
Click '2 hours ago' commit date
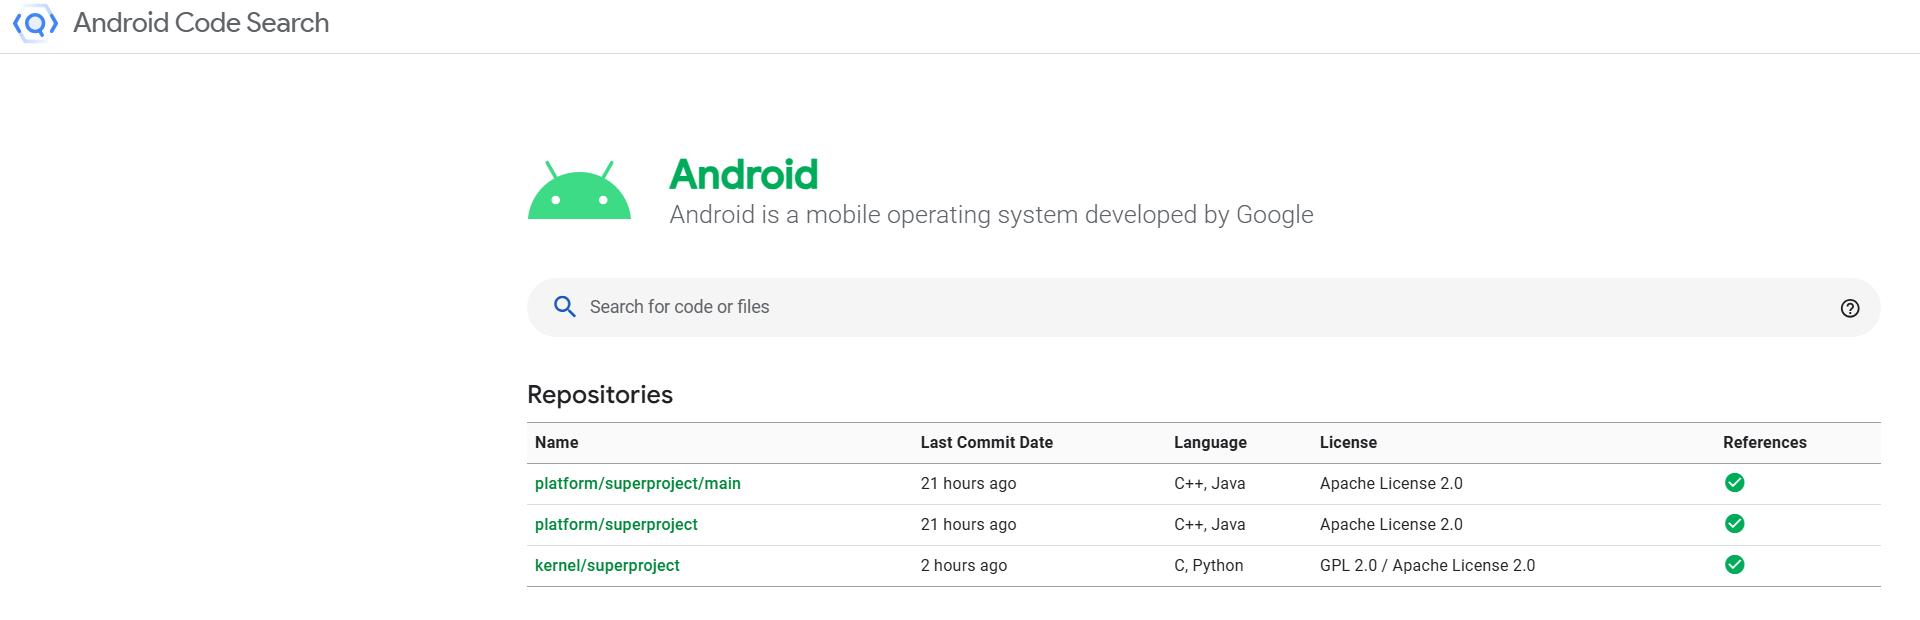click(964, 566)
